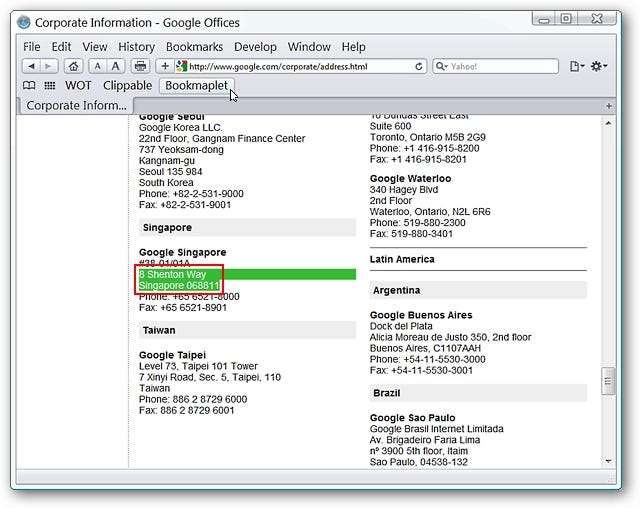
Task: Go to the Home page icon
Action: (x=74, y=66)
